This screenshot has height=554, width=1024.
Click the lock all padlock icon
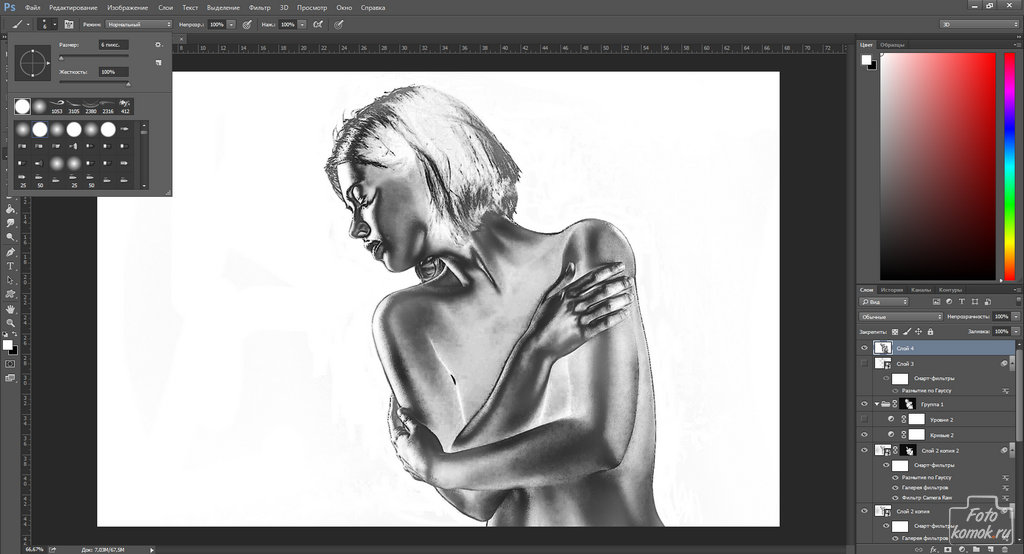(928, 331)
